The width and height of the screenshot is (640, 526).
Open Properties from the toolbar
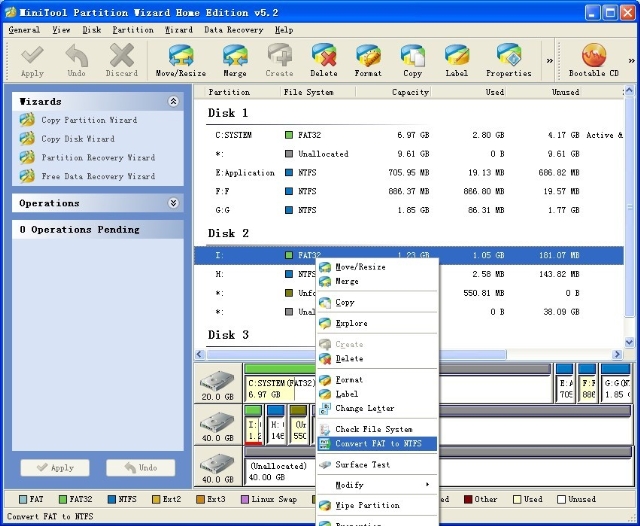pos(509,61)
